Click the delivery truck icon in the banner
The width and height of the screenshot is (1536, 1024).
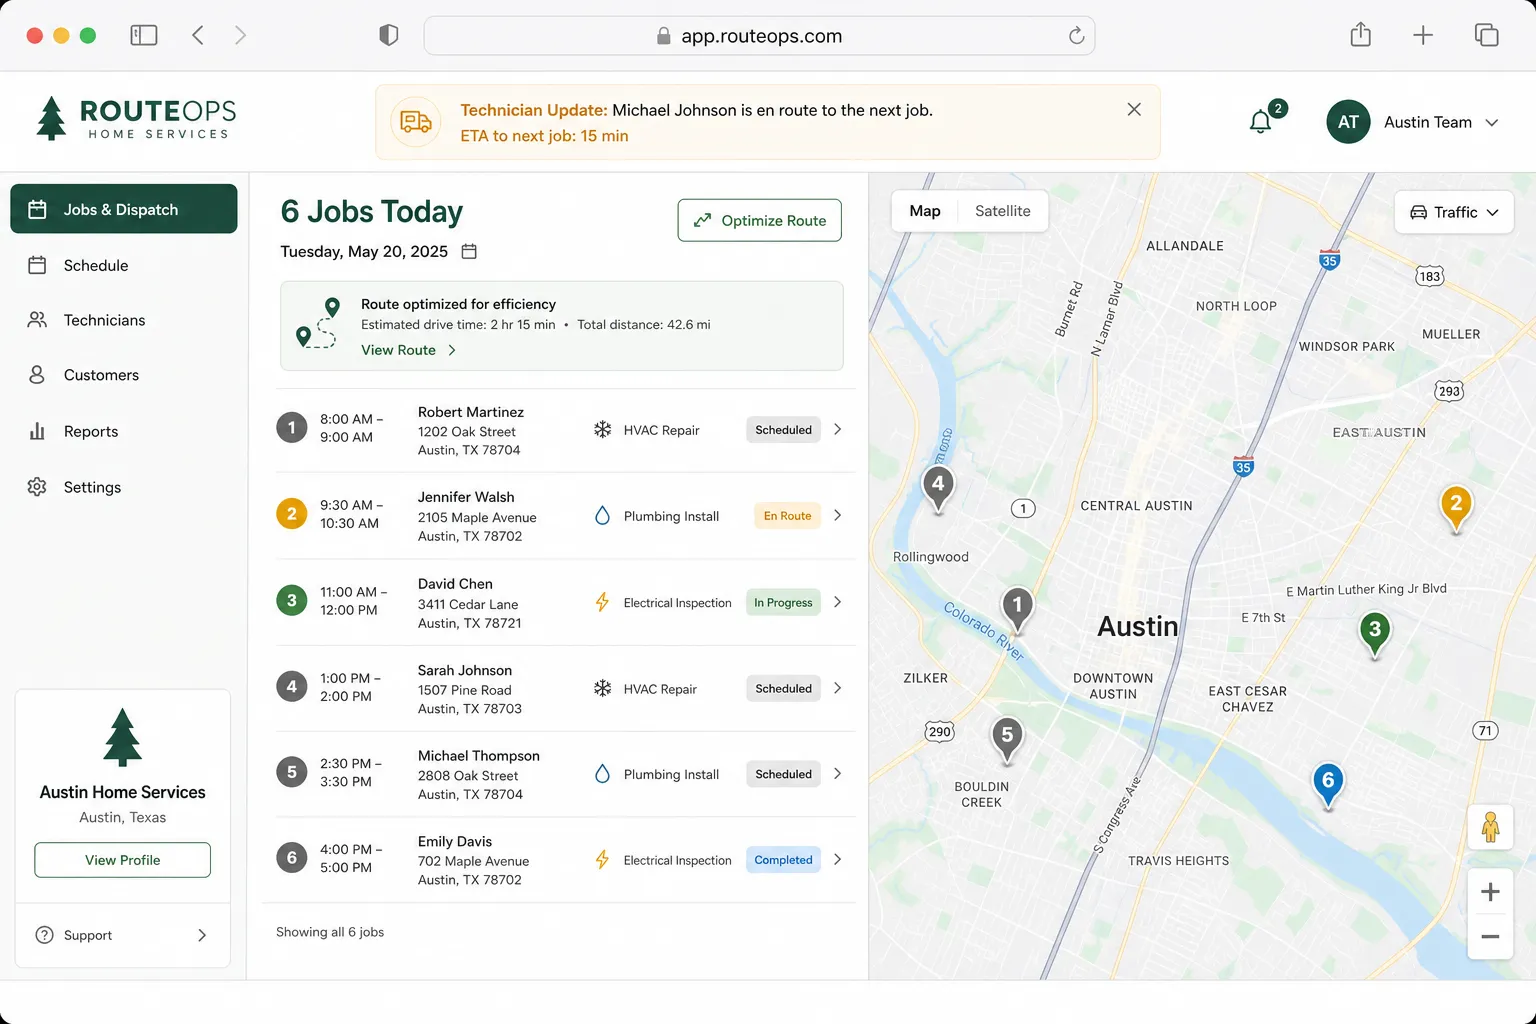[415, 122]
